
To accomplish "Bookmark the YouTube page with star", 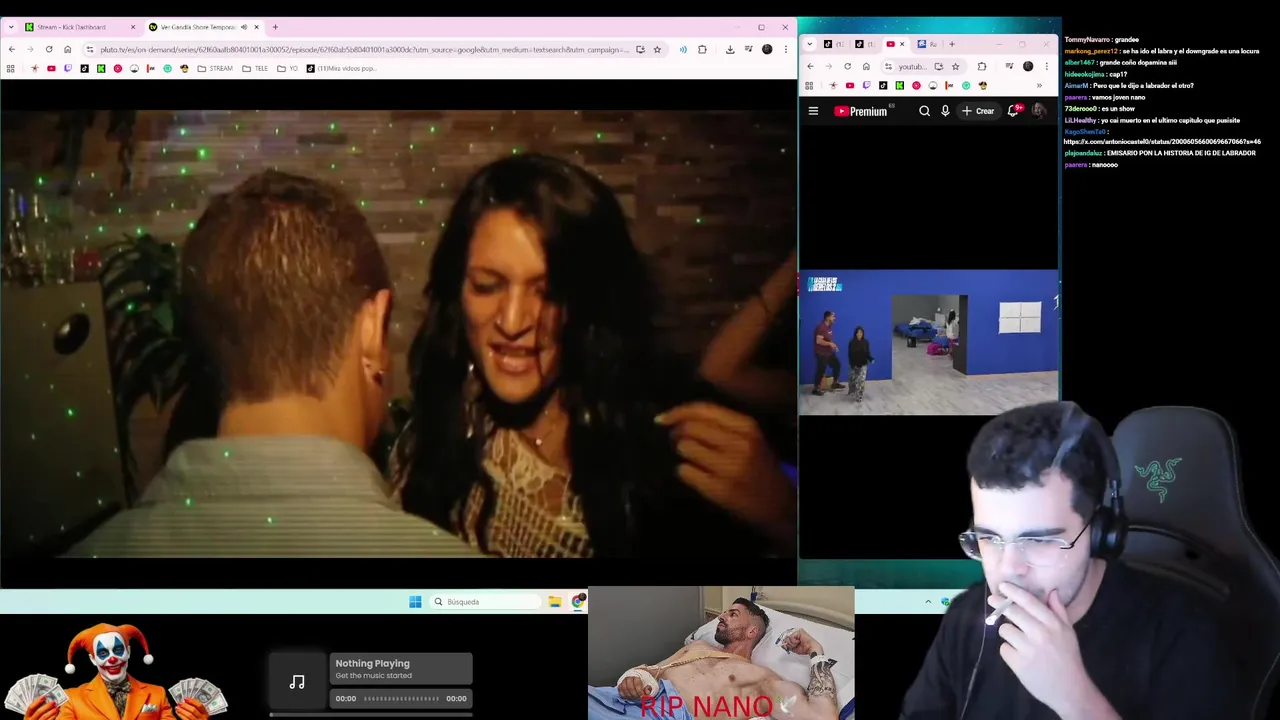I will (955, 67).
